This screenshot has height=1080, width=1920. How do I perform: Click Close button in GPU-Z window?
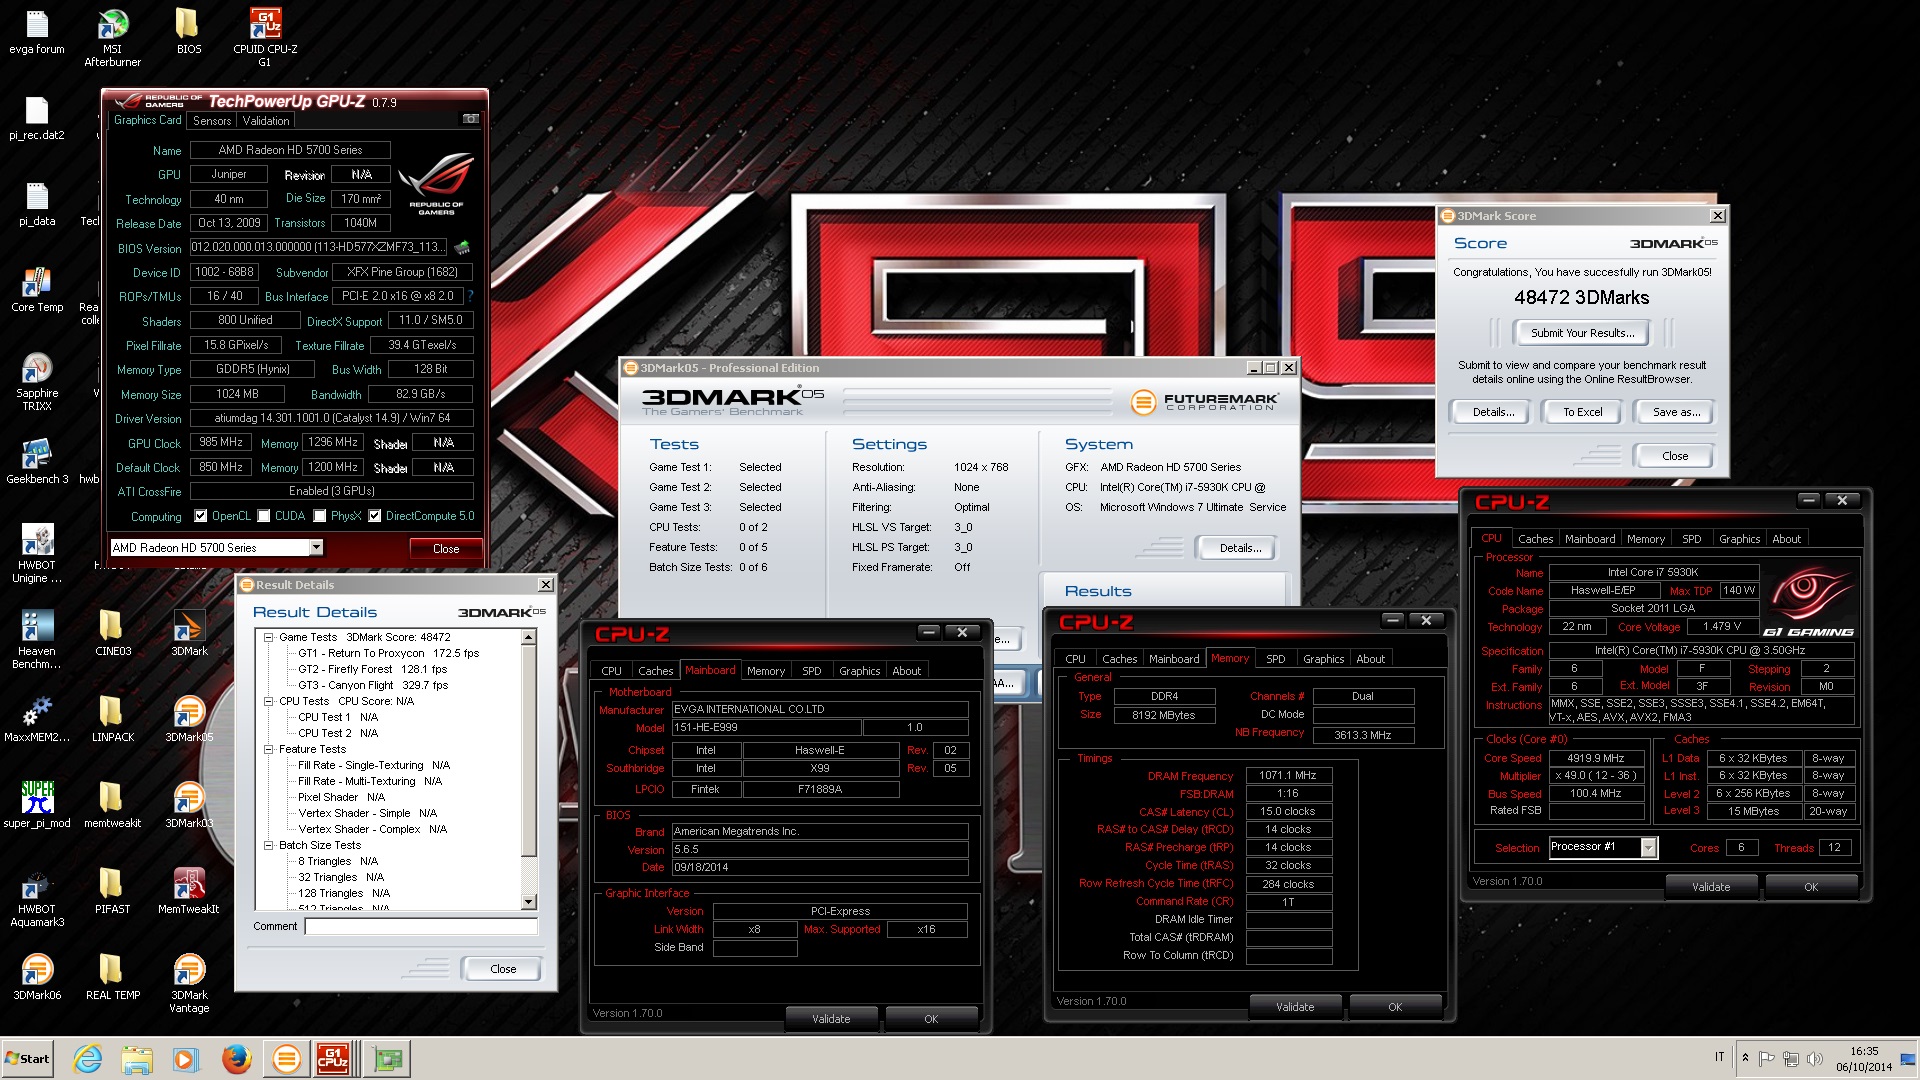446,549
